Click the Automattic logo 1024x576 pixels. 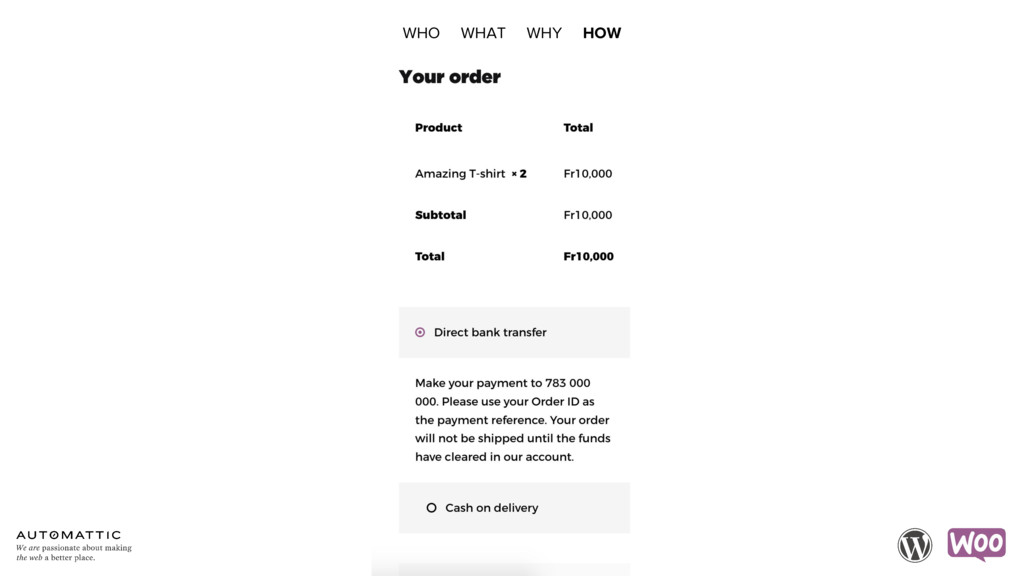point(69,535)
